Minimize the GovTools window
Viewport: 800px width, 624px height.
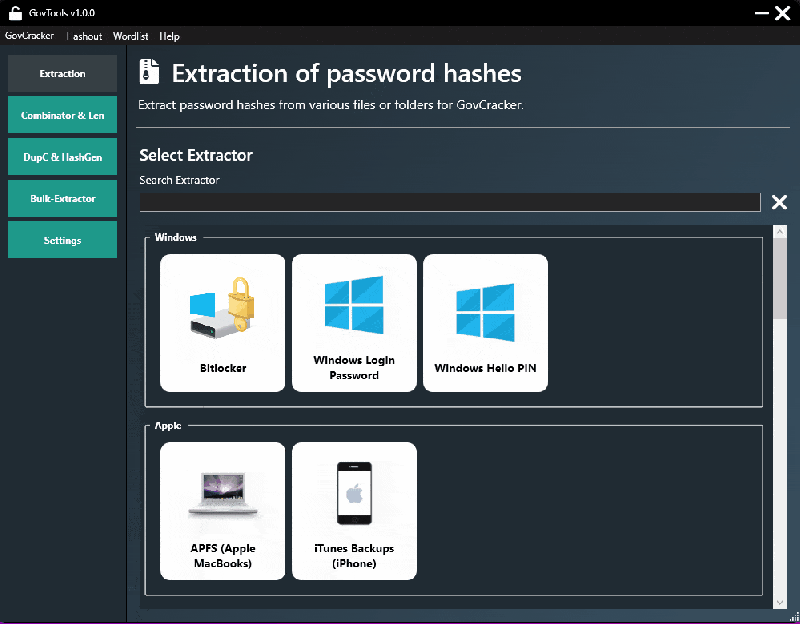[x=761, y=13]
